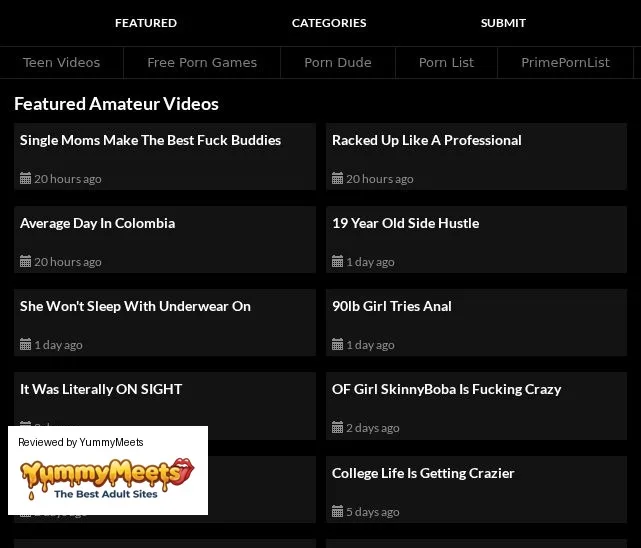The image size is (641, 548).
Task: Click the 'Featured Amateur Videos' heading
Action: pos(117,104)
